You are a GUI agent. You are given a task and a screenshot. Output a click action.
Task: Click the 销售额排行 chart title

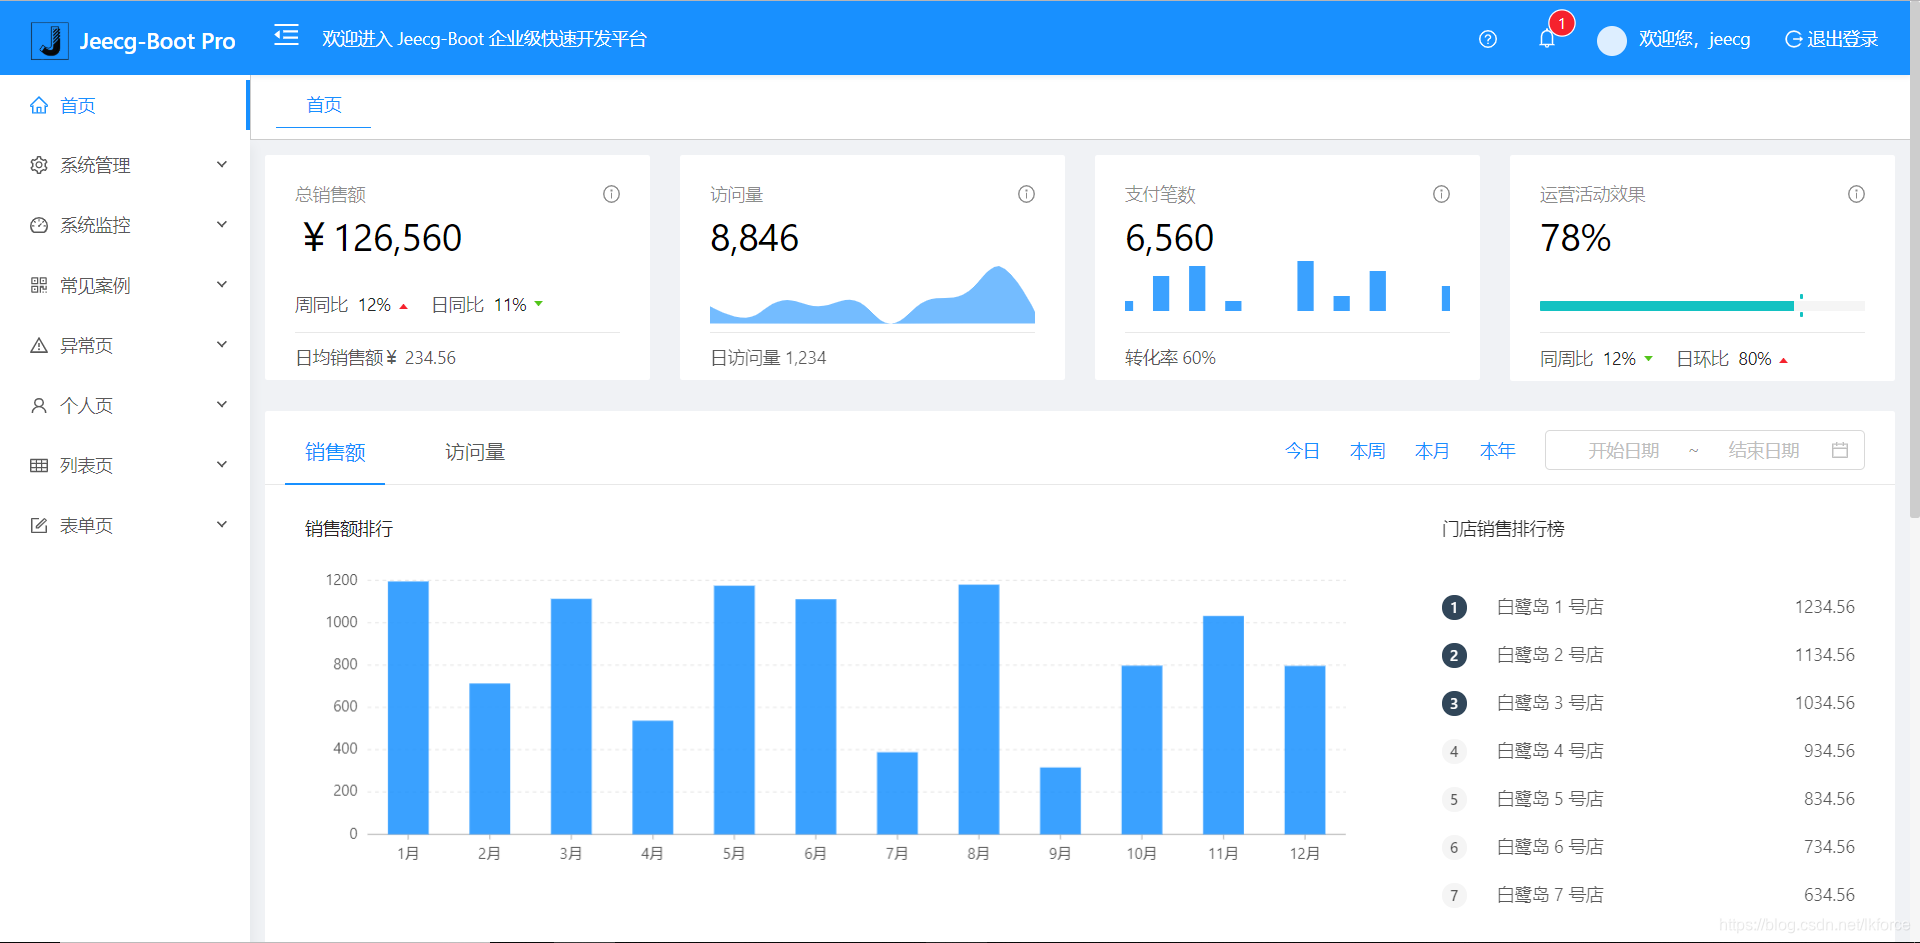point(349,529)
